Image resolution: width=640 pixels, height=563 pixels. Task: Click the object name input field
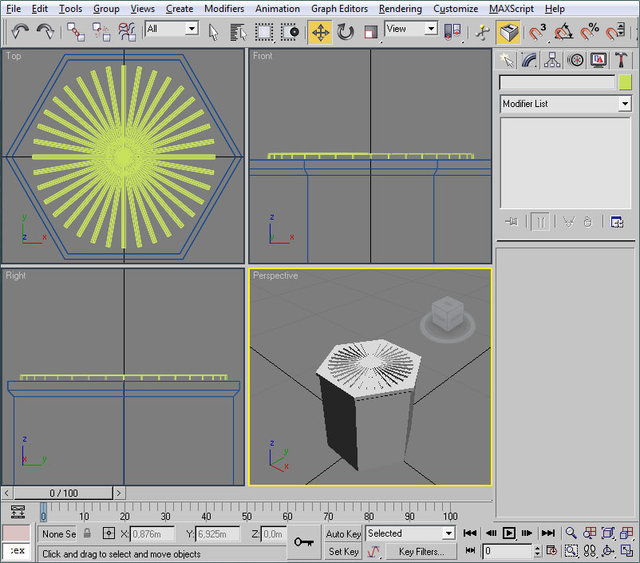(x=557, y=83)
